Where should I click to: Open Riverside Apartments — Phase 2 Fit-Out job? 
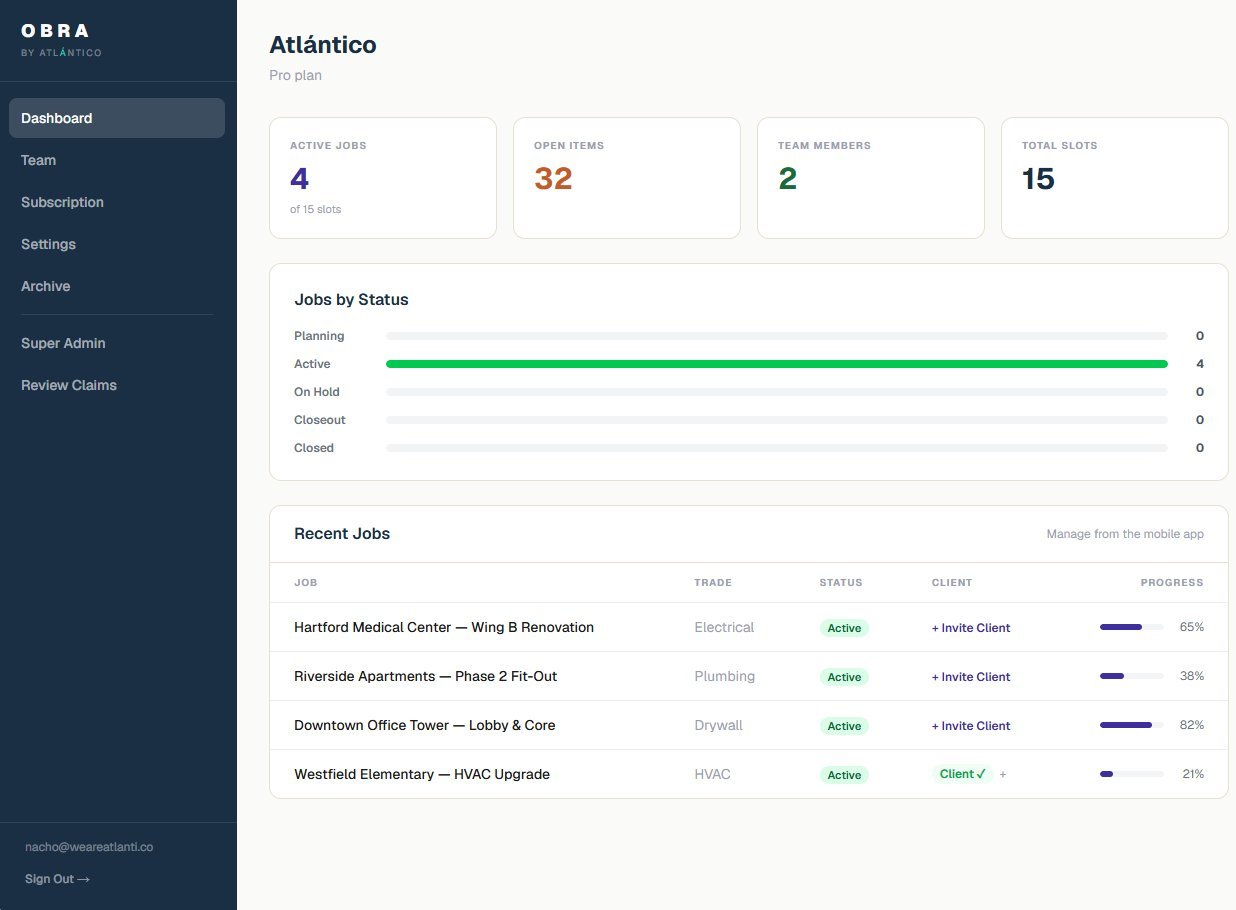click(426, 676)
